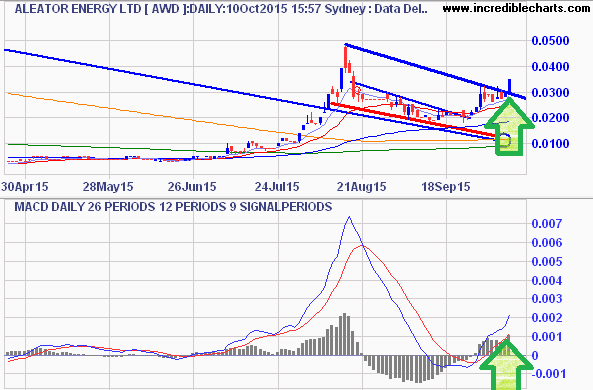The image size is (593, 390).
Task: Click the 18Sep15 date axis label
Action: 446,186
